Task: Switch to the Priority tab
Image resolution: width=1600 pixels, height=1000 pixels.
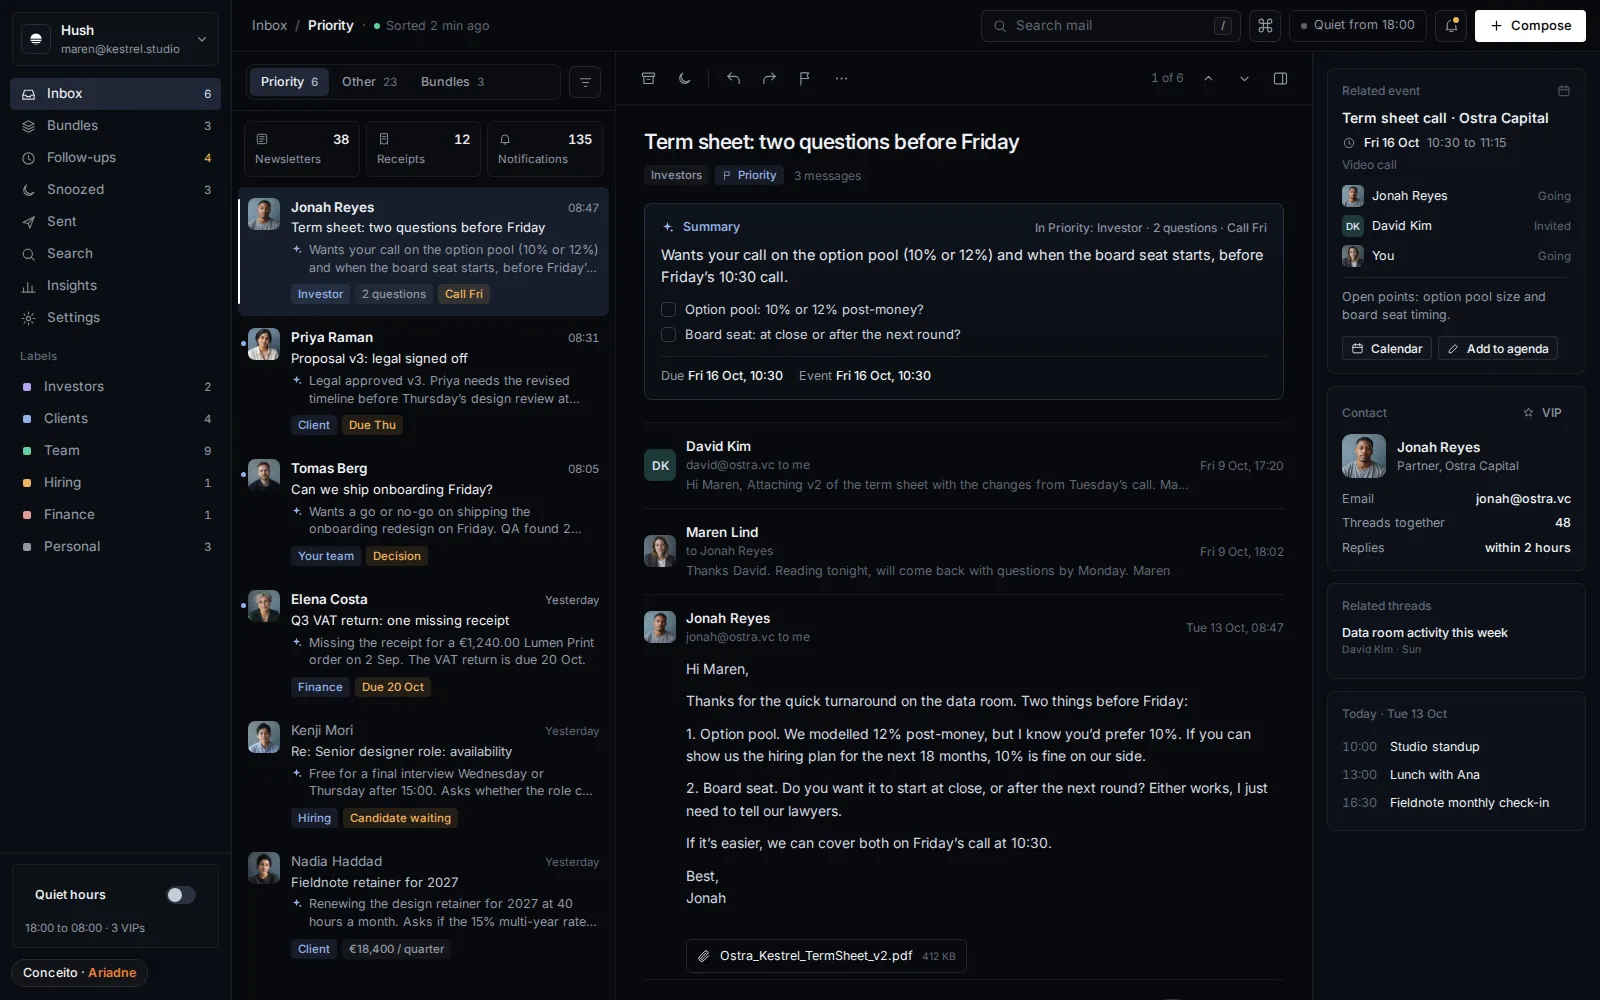Action: tap(289, 82)
